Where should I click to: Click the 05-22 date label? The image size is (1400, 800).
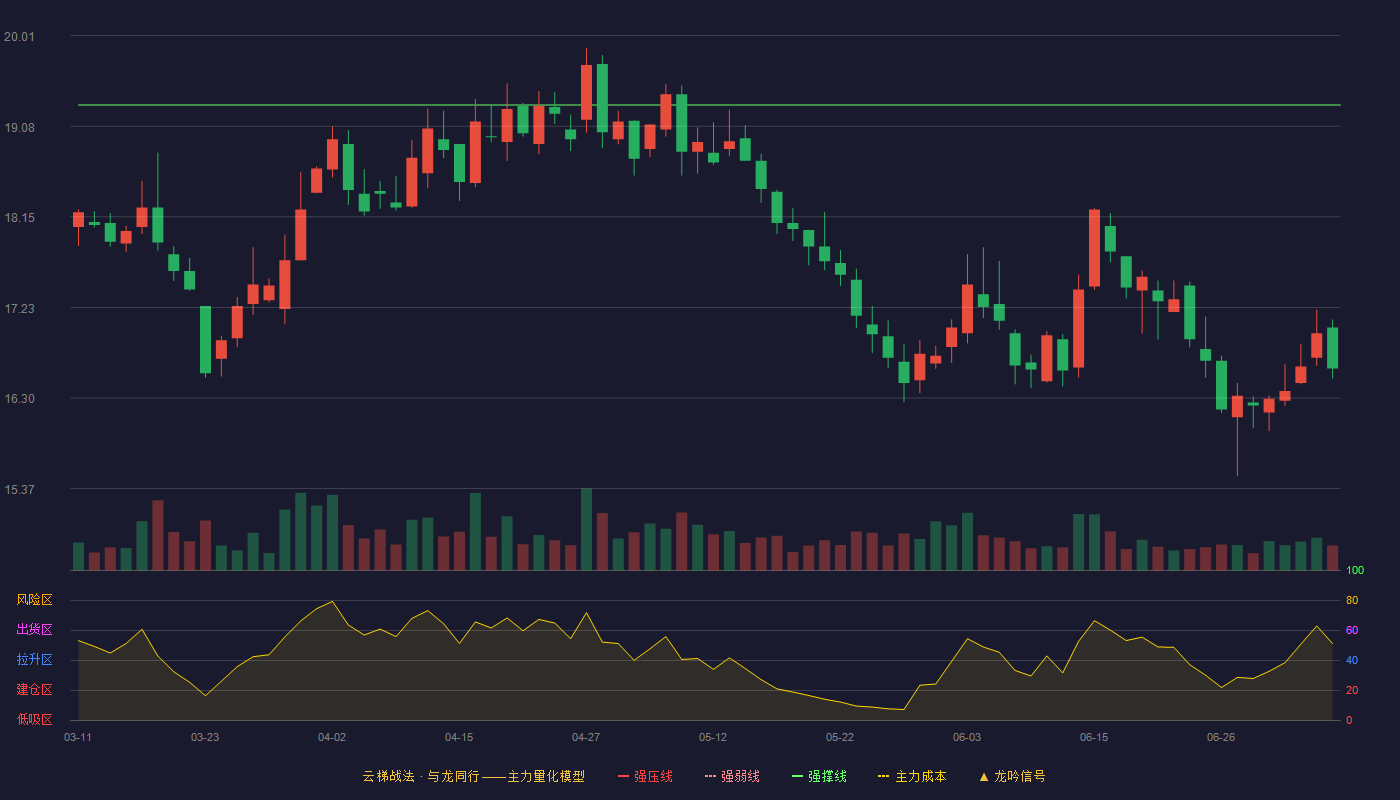click(840, 737)
